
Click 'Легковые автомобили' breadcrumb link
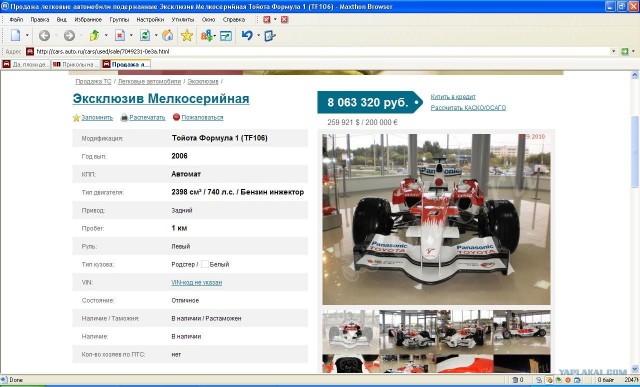click(149, 82)
